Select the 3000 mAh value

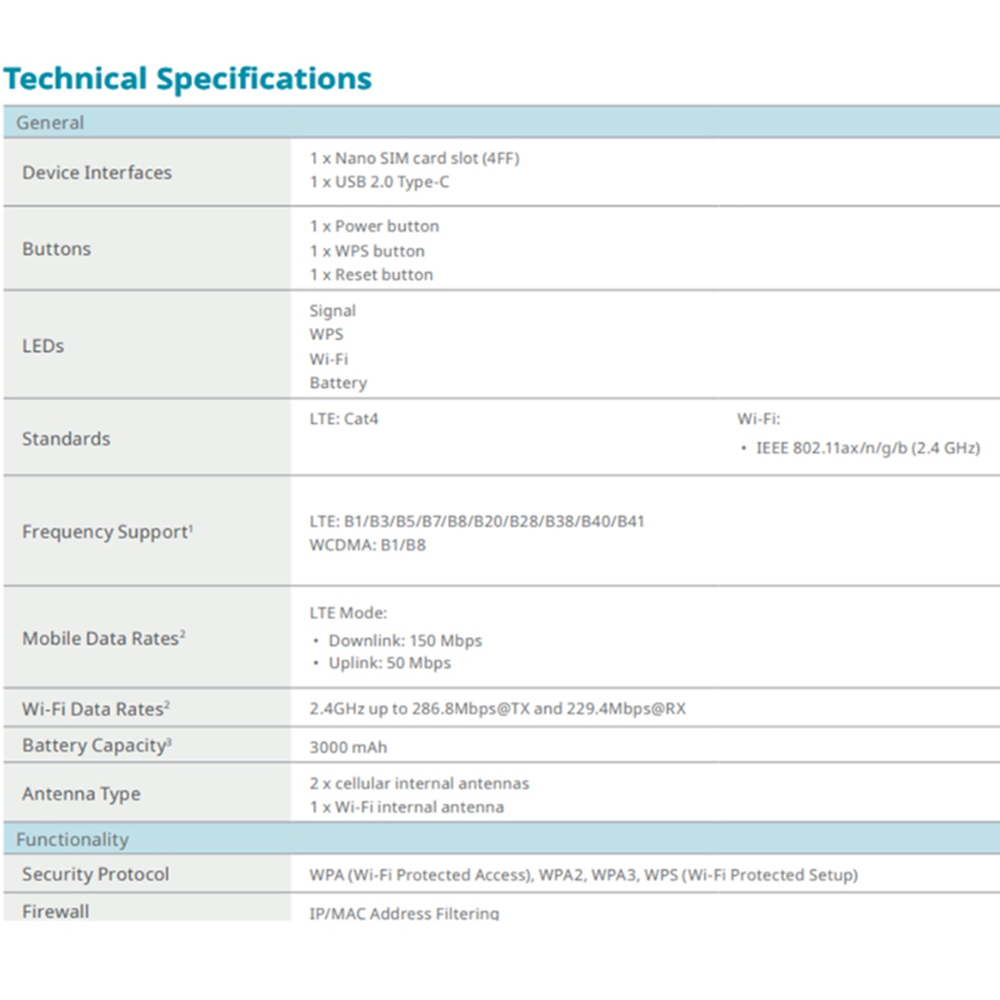coord(348,747)
